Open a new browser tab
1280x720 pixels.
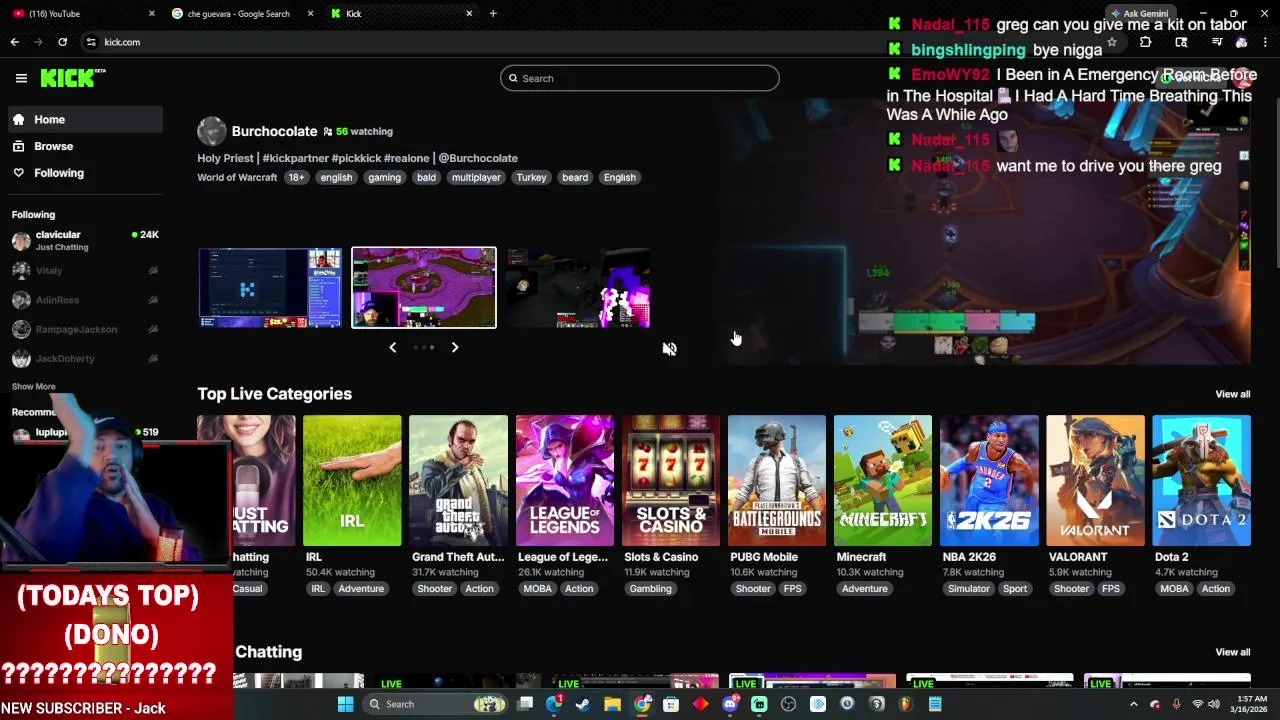tap(493, 13)
